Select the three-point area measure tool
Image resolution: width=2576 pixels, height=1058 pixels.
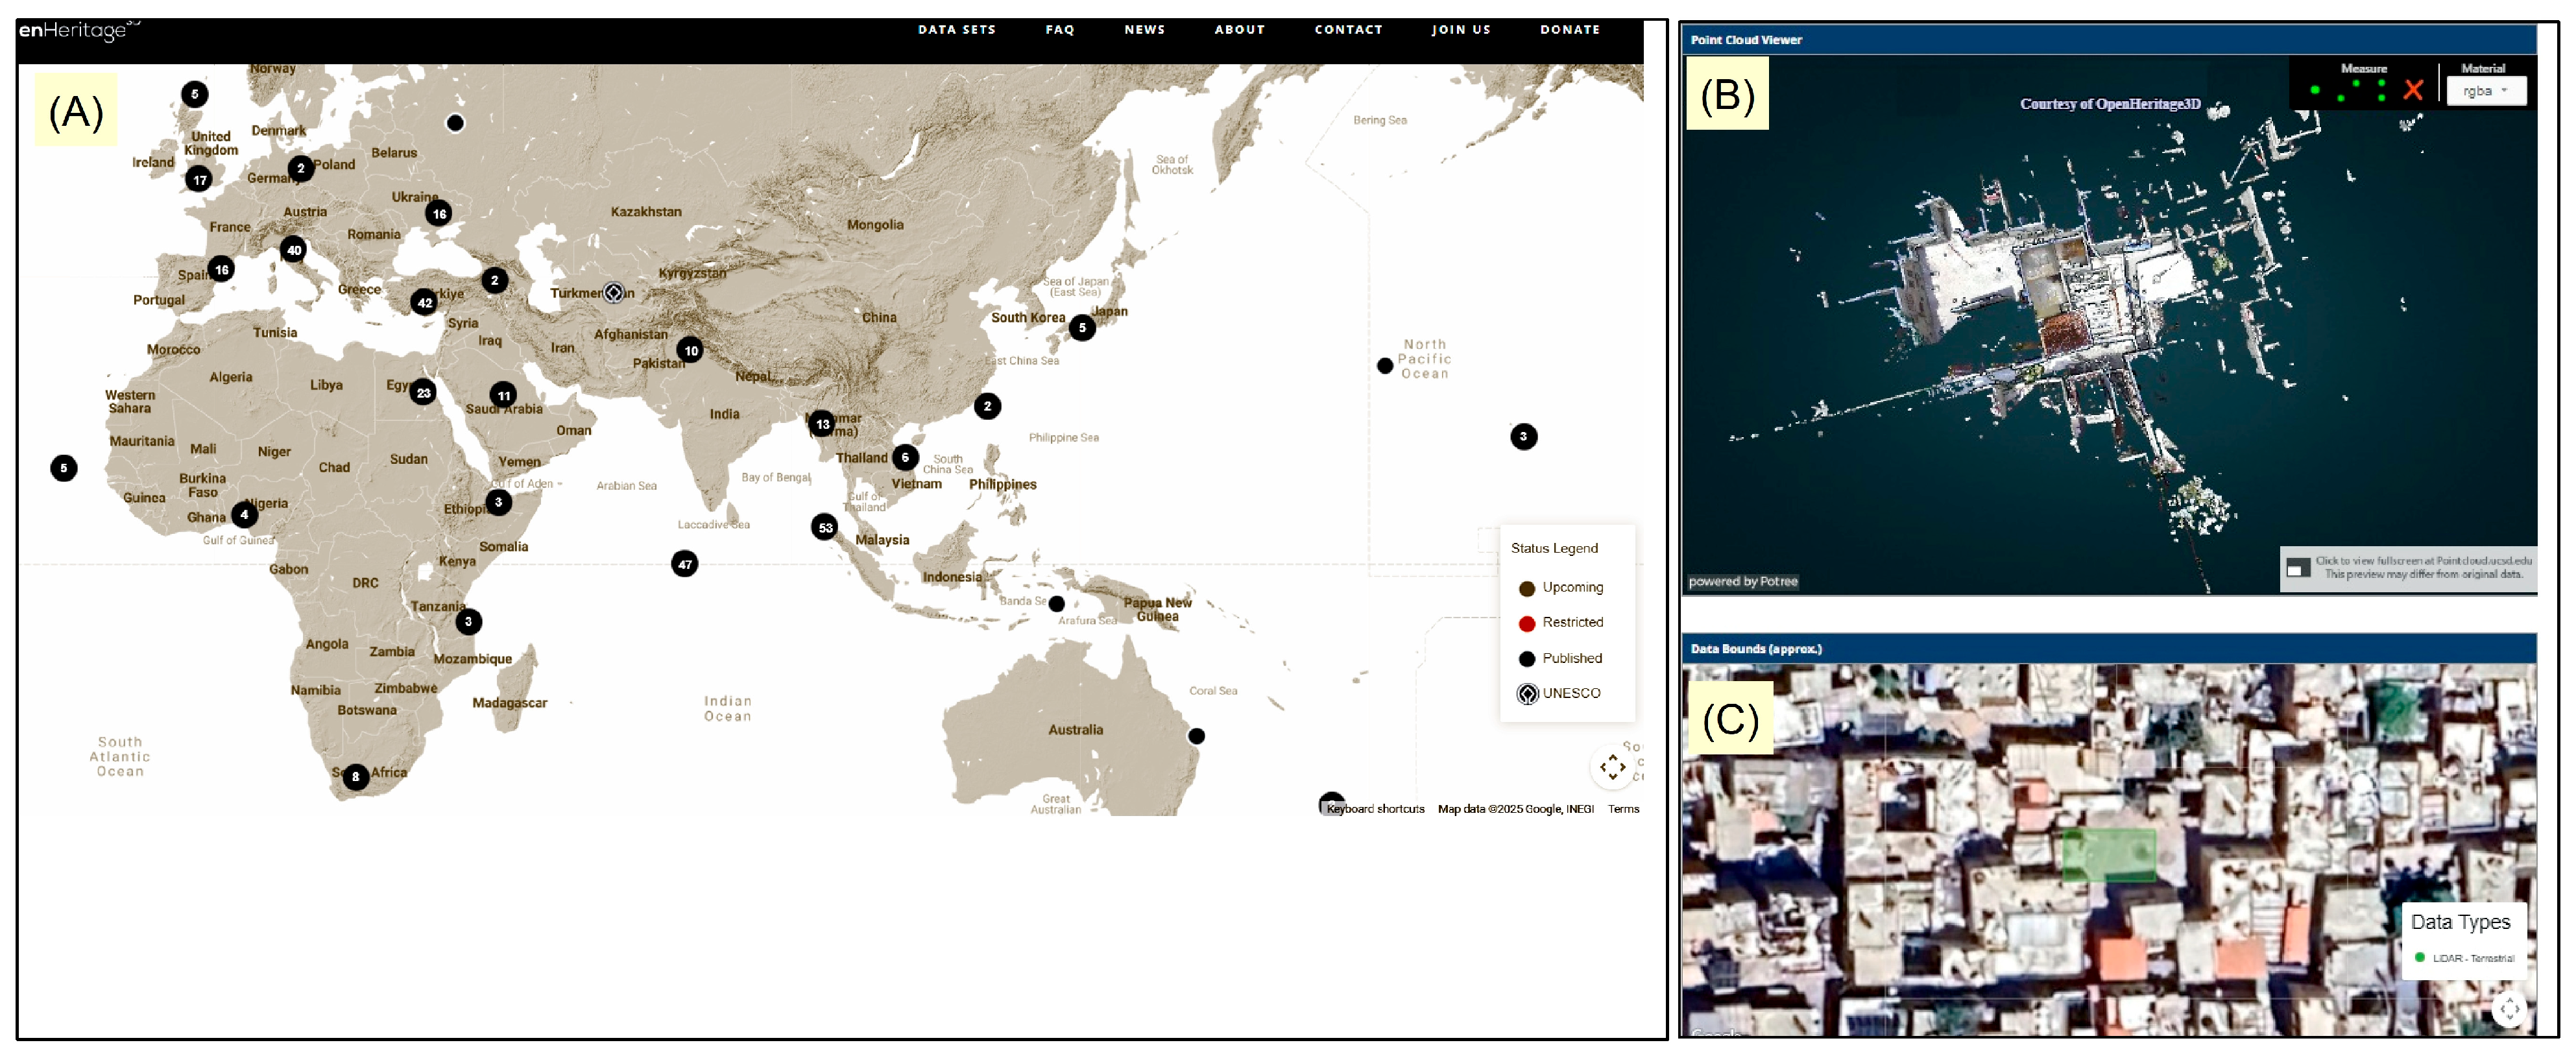(2381, 91)
